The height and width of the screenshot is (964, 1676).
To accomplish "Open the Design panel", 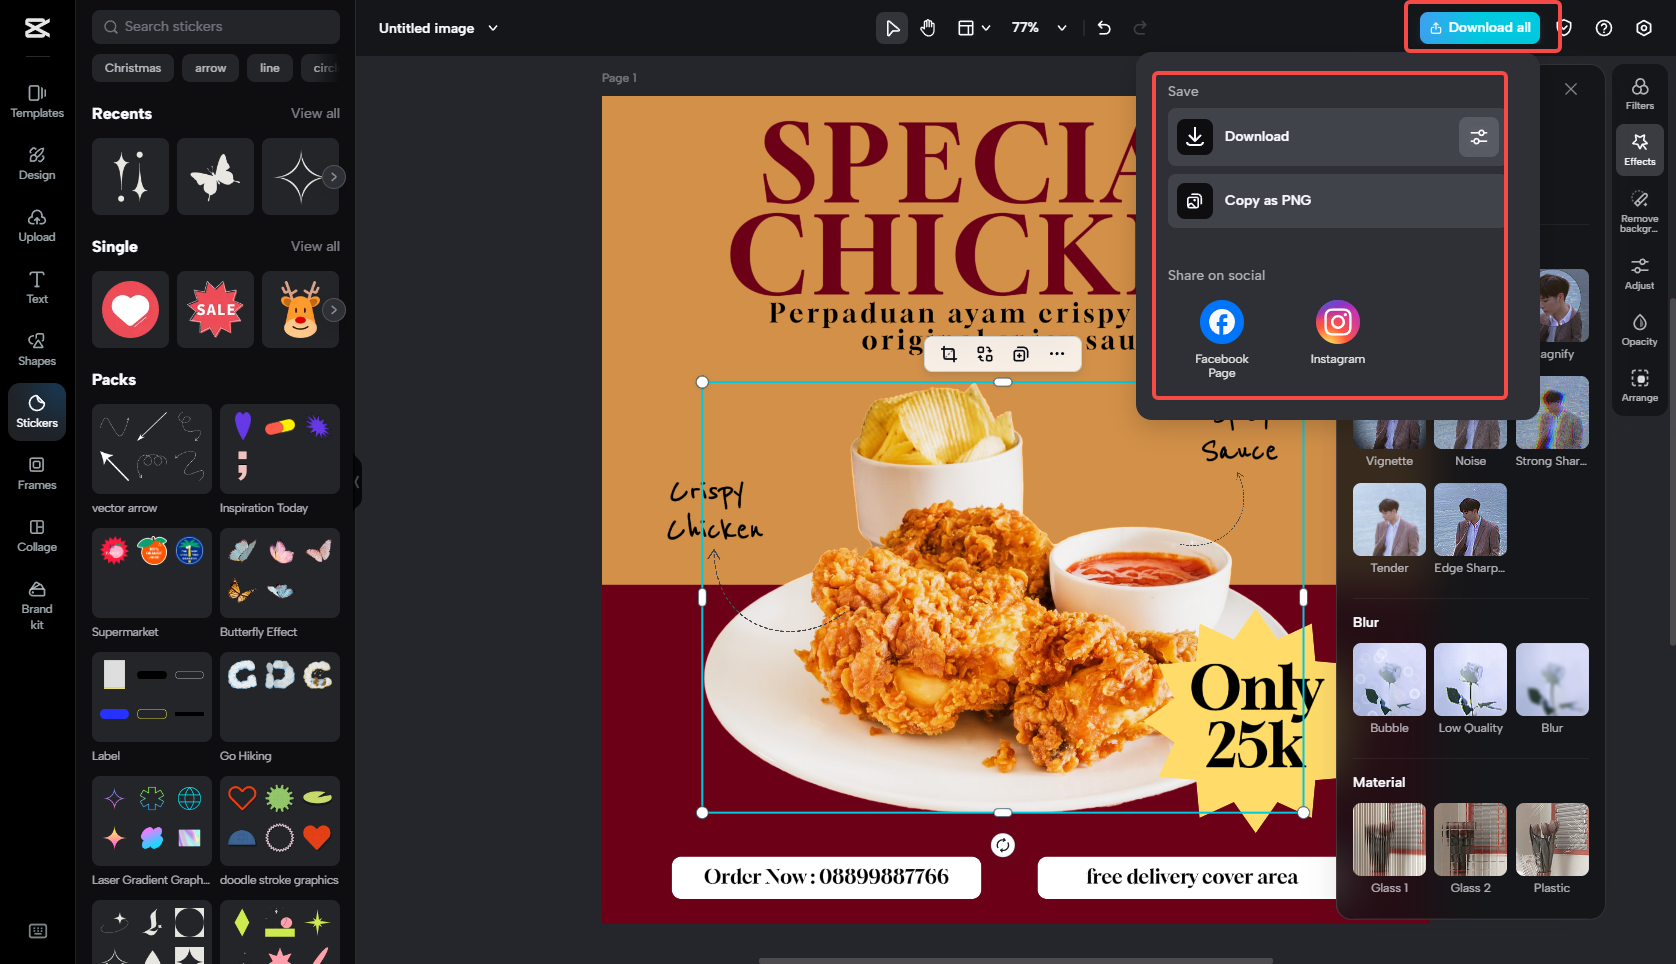I will (37, 163).
